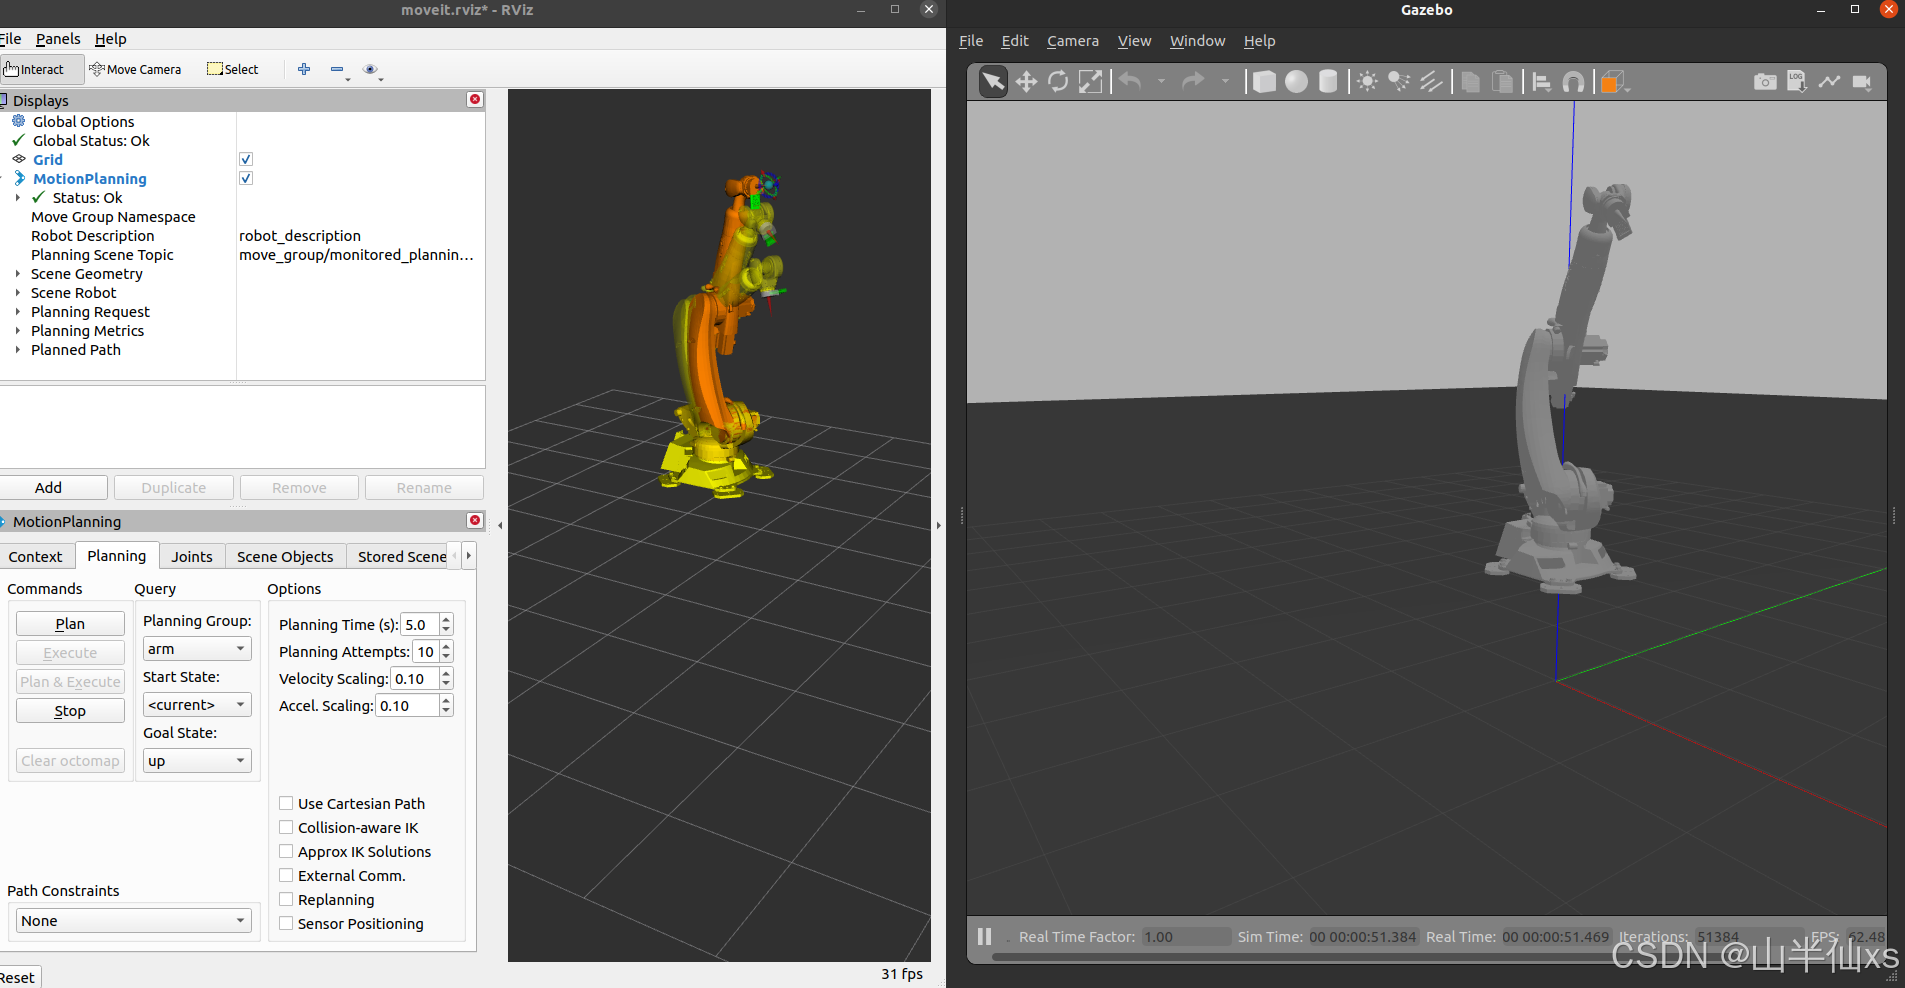Open the Start State dropdown
The image size is (1905, 988).
tap(197, 705)
